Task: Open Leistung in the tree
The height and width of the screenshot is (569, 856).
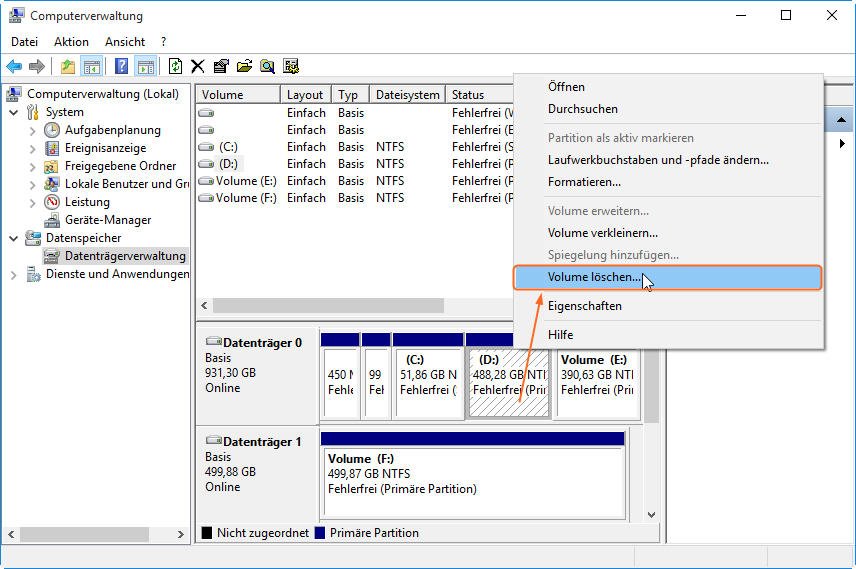Action: [87, 202]
